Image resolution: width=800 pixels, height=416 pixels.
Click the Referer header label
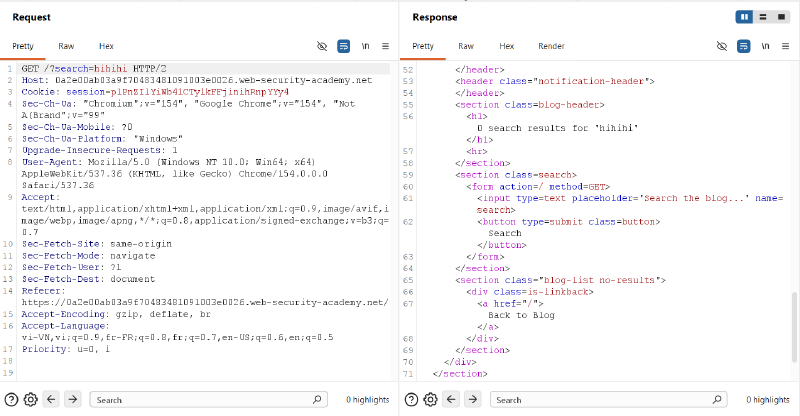43,291
